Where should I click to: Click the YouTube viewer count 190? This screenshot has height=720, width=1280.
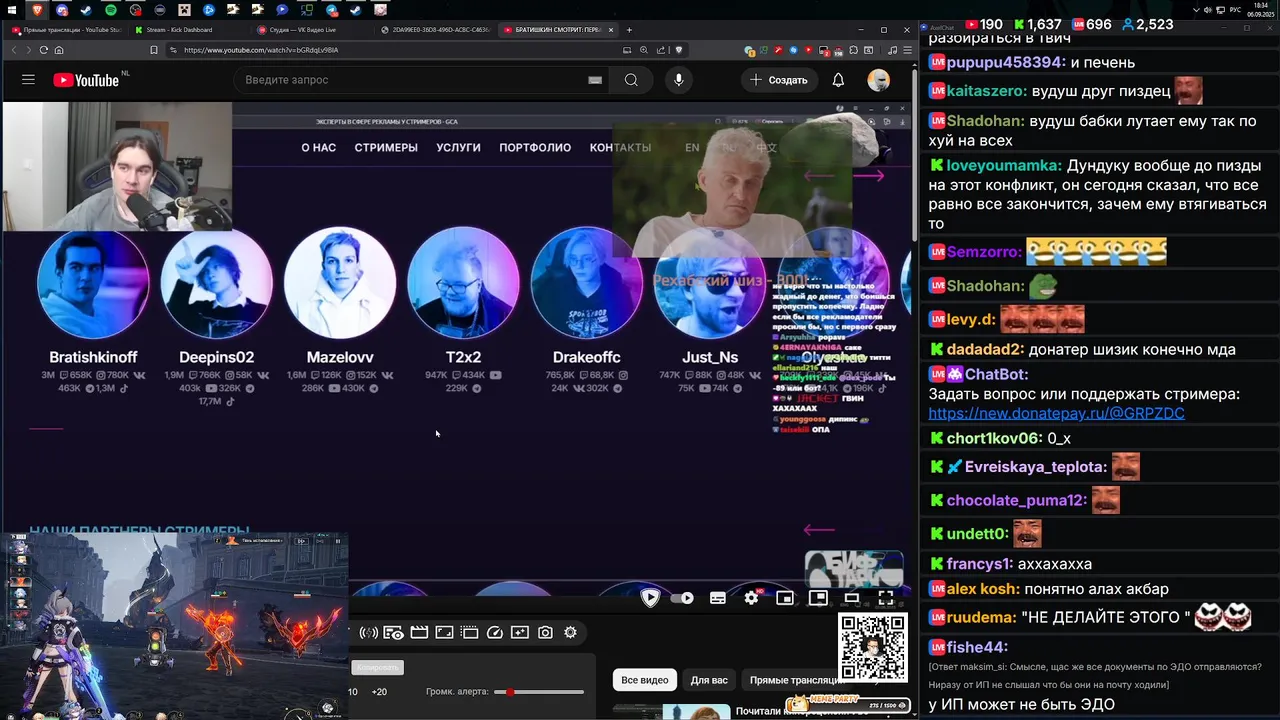983,24
